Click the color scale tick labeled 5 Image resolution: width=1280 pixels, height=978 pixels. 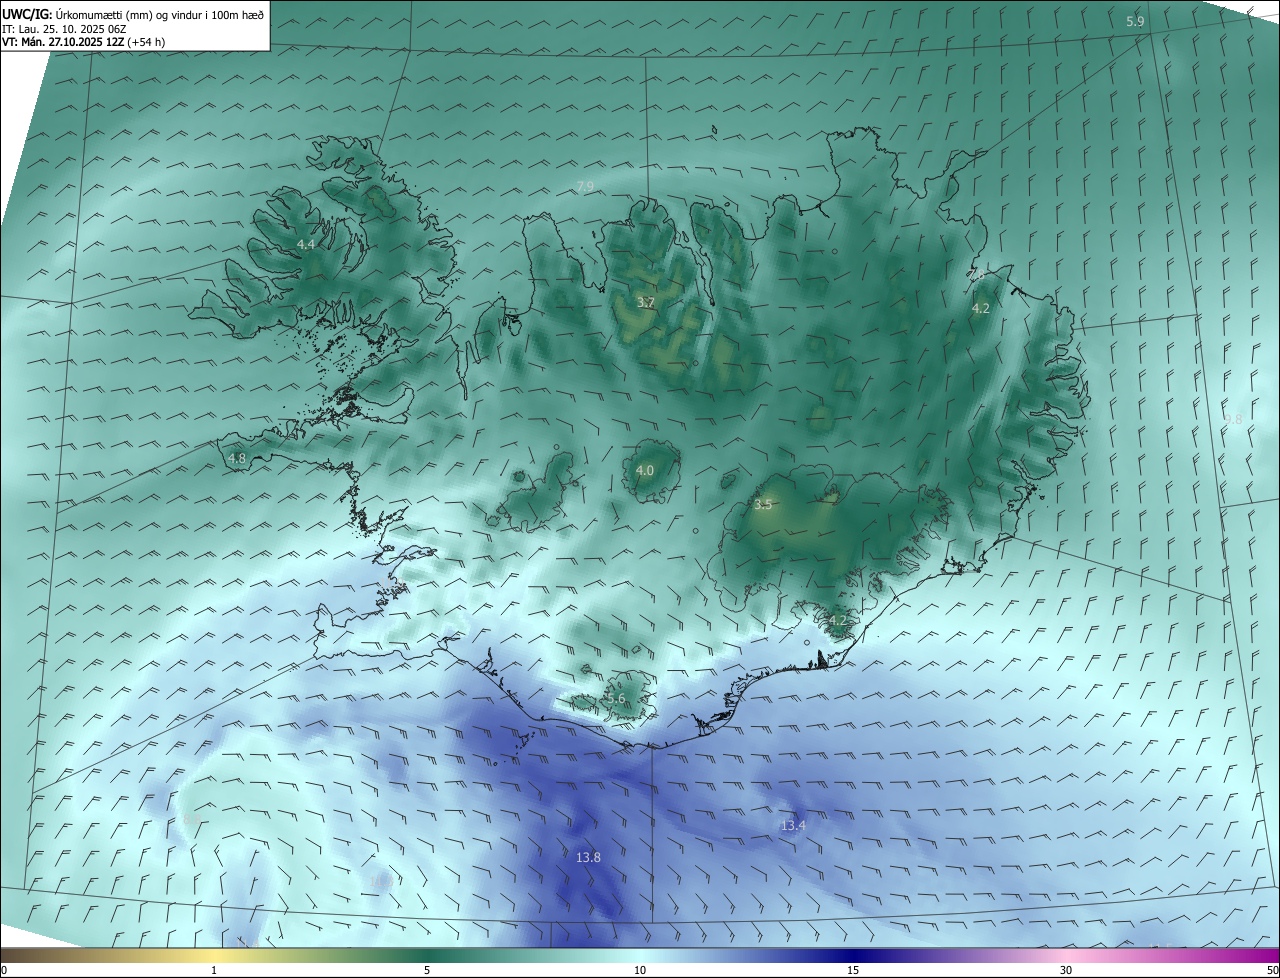coord(427,970)
